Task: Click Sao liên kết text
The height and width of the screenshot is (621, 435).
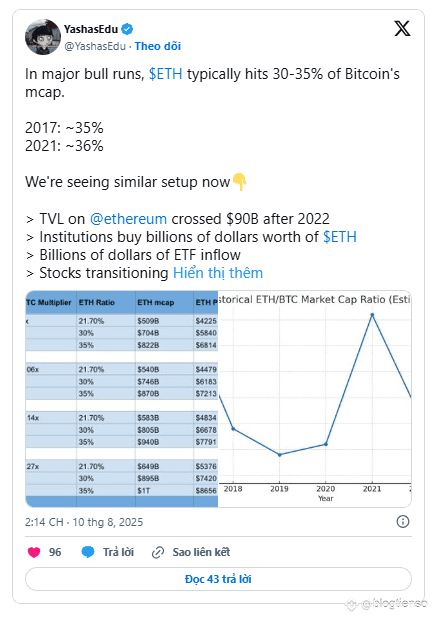Action: (201, 552)
